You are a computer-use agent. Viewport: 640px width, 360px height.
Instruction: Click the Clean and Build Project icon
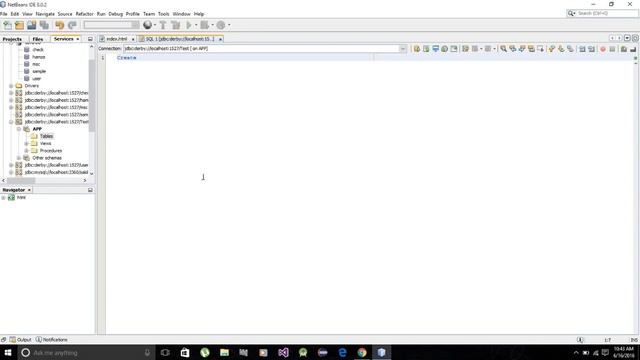click(x=176, y=25)
